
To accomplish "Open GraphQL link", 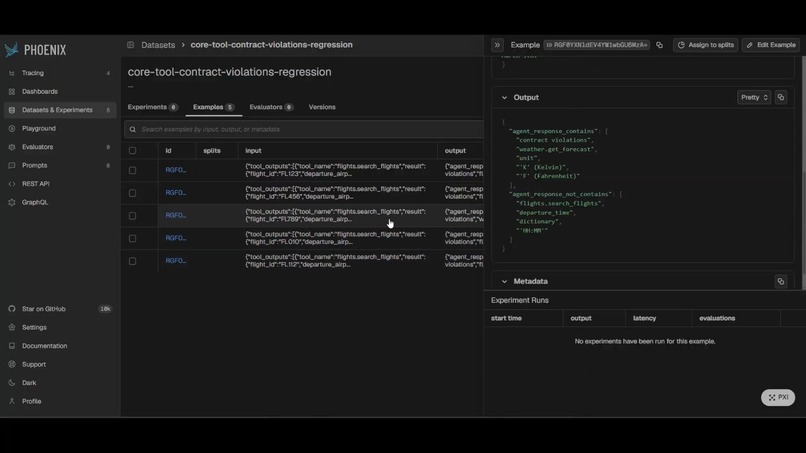I will pyautogui.click(x=34, y=202).
